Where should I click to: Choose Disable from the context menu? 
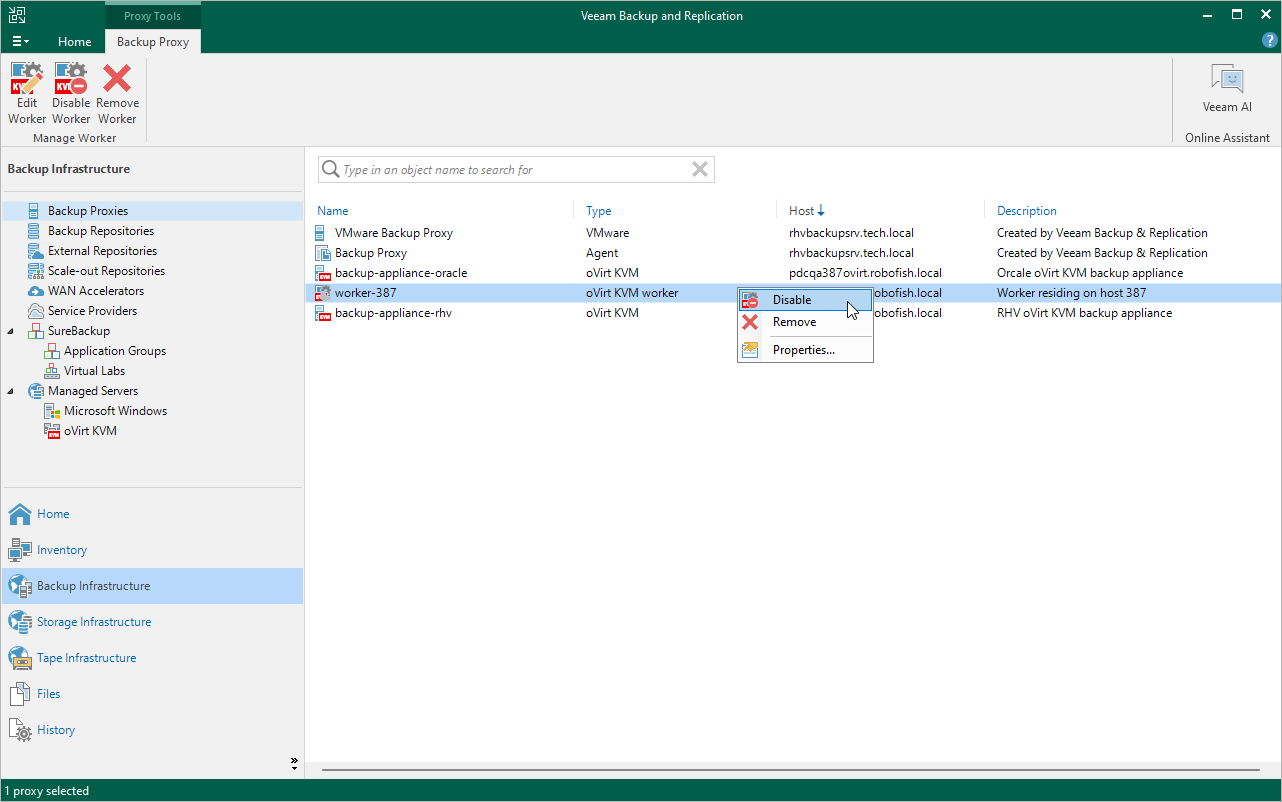(x=792, y=300)
